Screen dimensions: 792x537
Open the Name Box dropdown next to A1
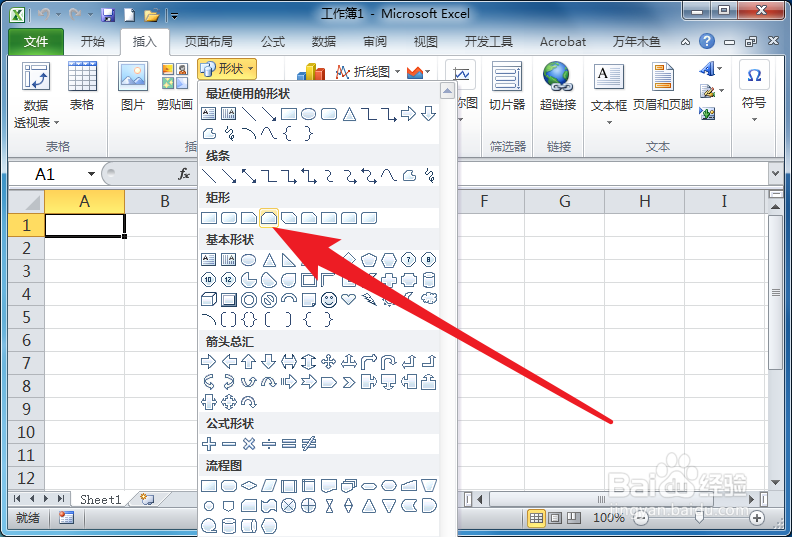click(x=91, y=174)
